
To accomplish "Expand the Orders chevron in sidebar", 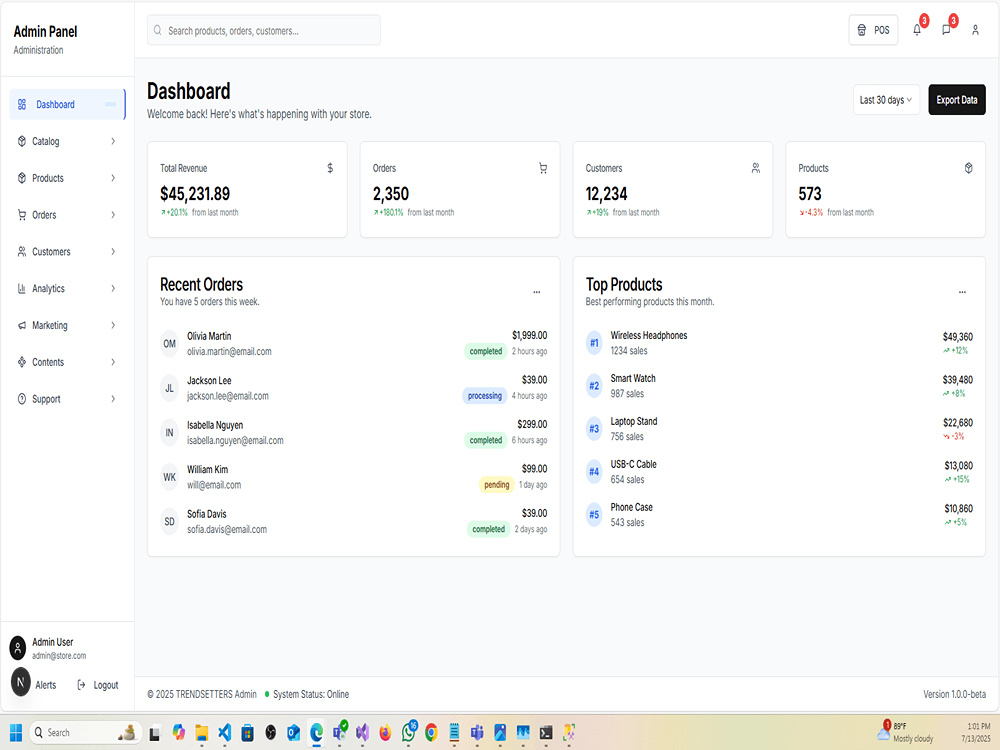I will [113, 215].
